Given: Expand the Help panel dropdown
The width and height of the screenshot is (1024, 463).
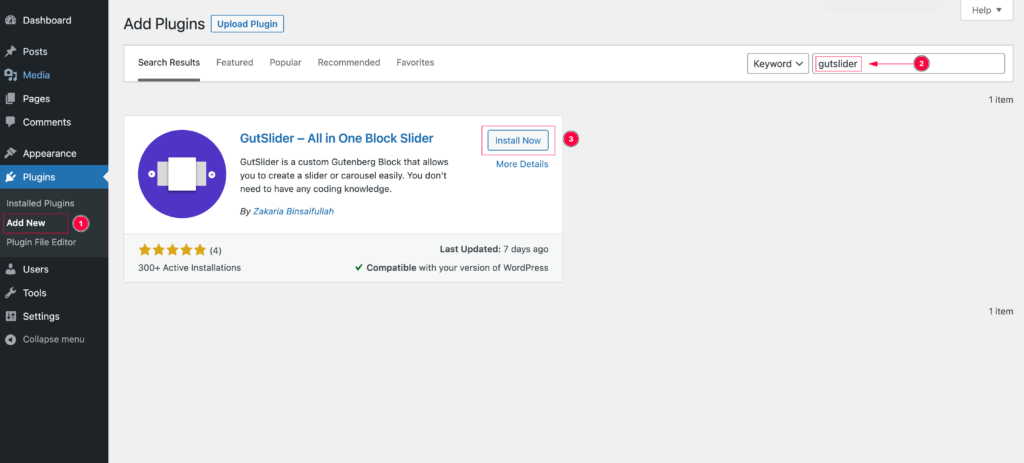Looking at the screenshot, I should click(987, 10).
